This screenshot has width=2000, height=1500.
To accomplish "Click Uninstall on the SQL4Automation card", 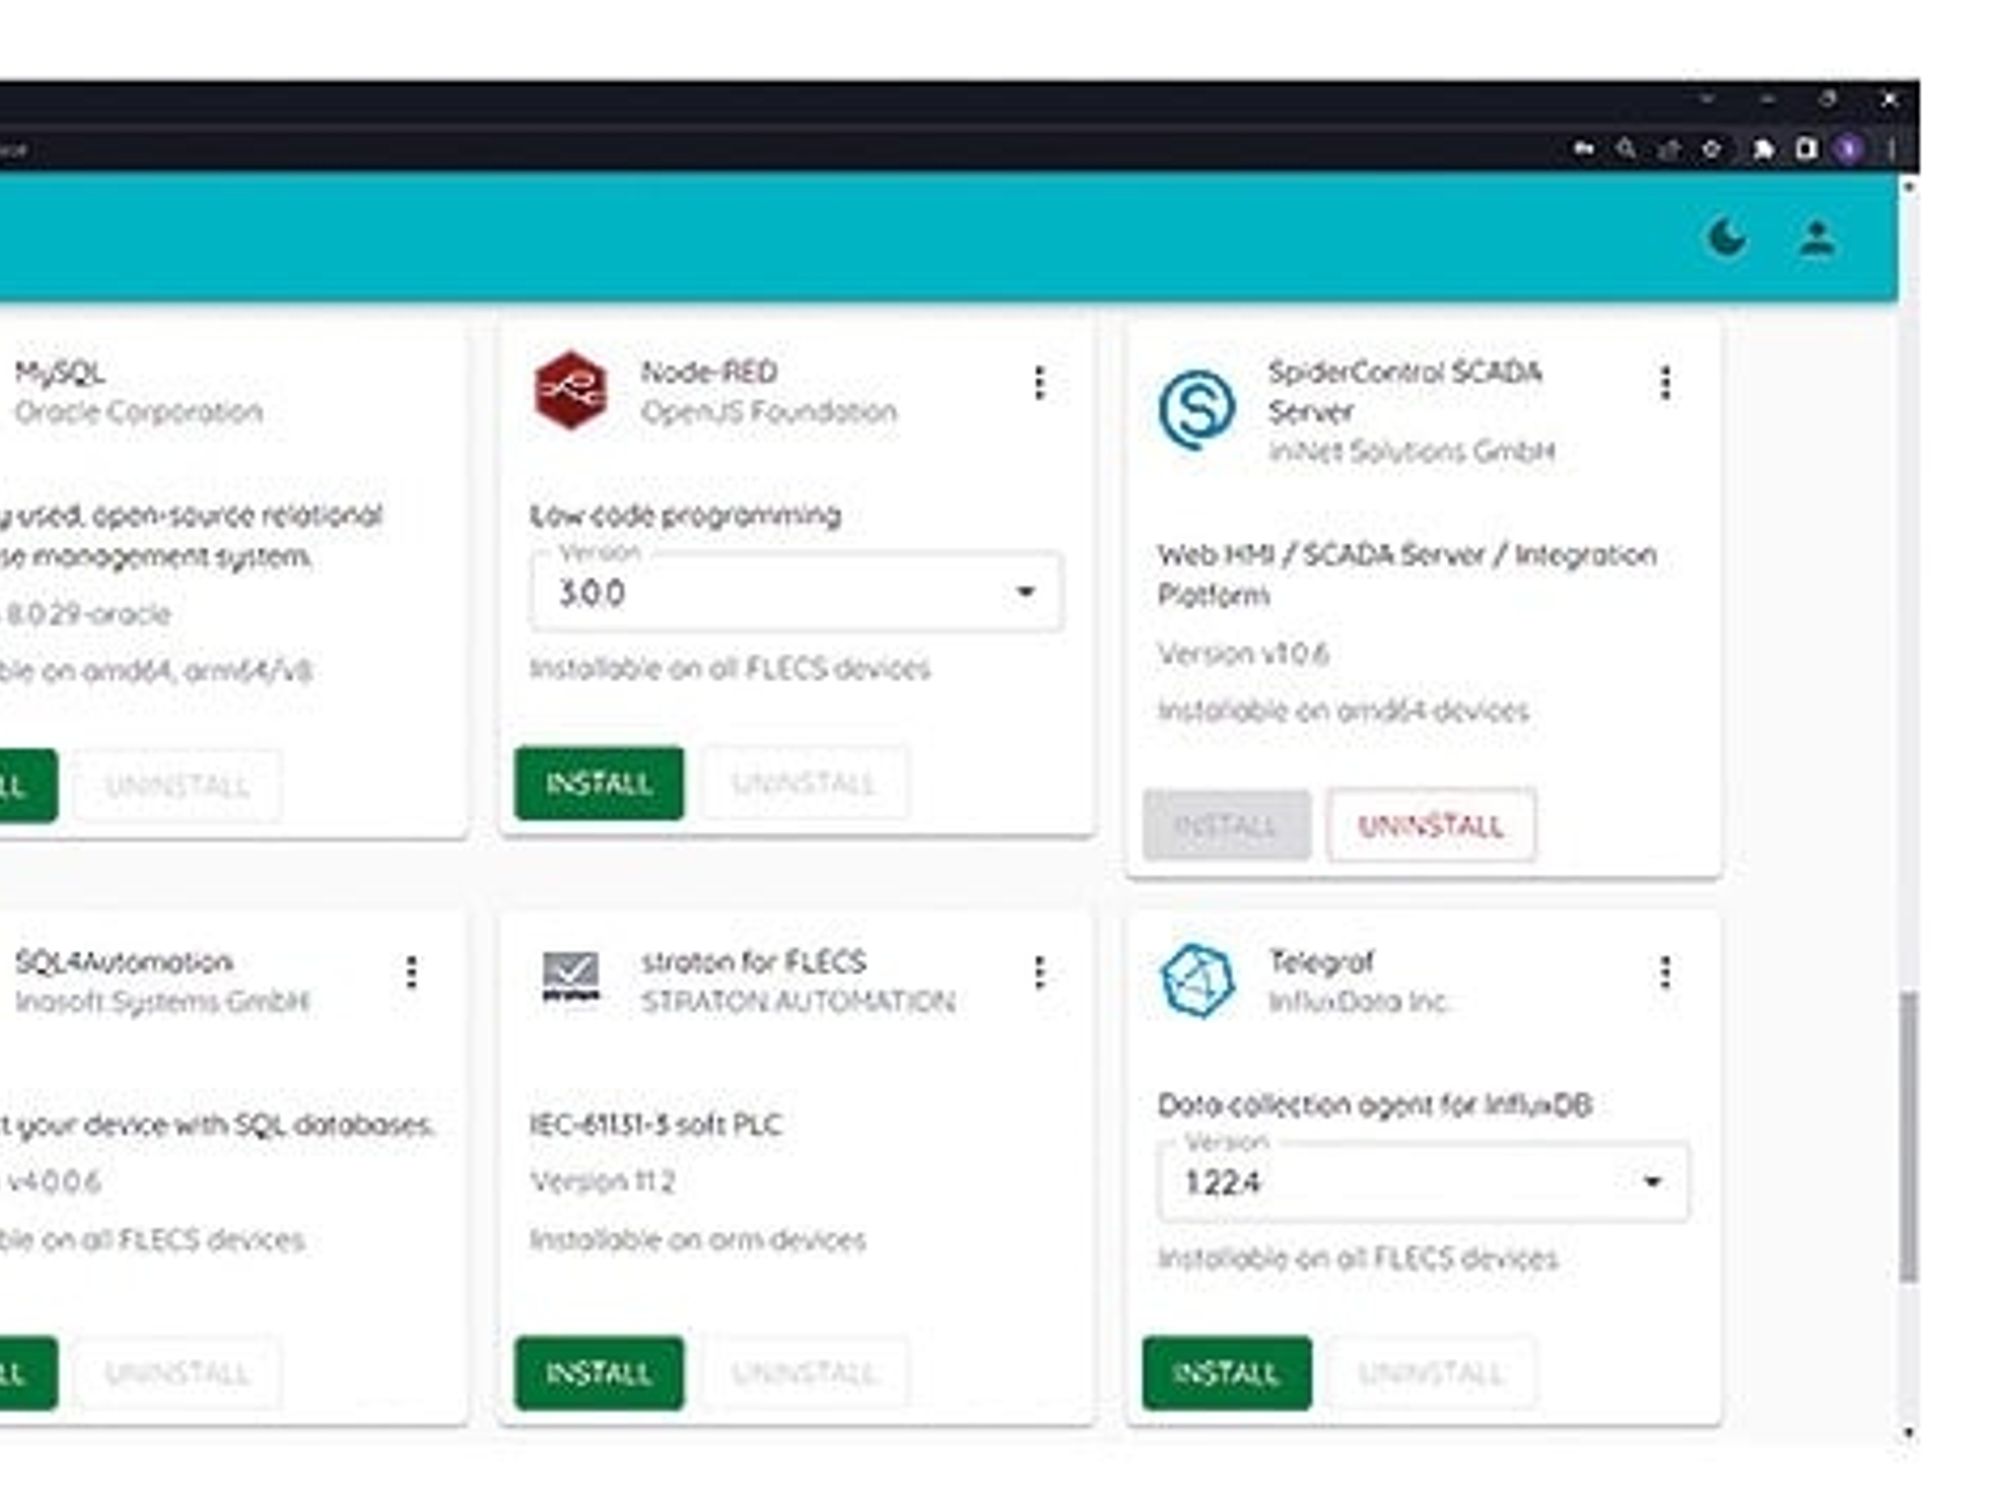I will (177, 1373).
